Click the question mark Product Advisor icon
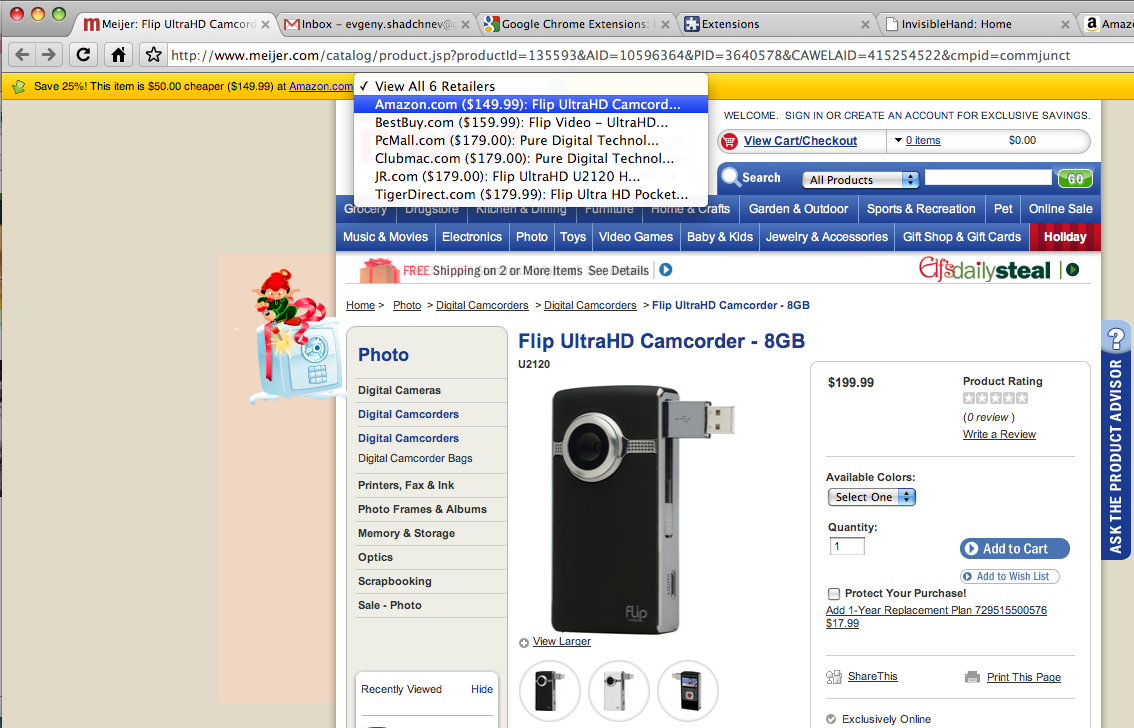Viewport: 1134px width, 728px height. tap(1116, 338)
